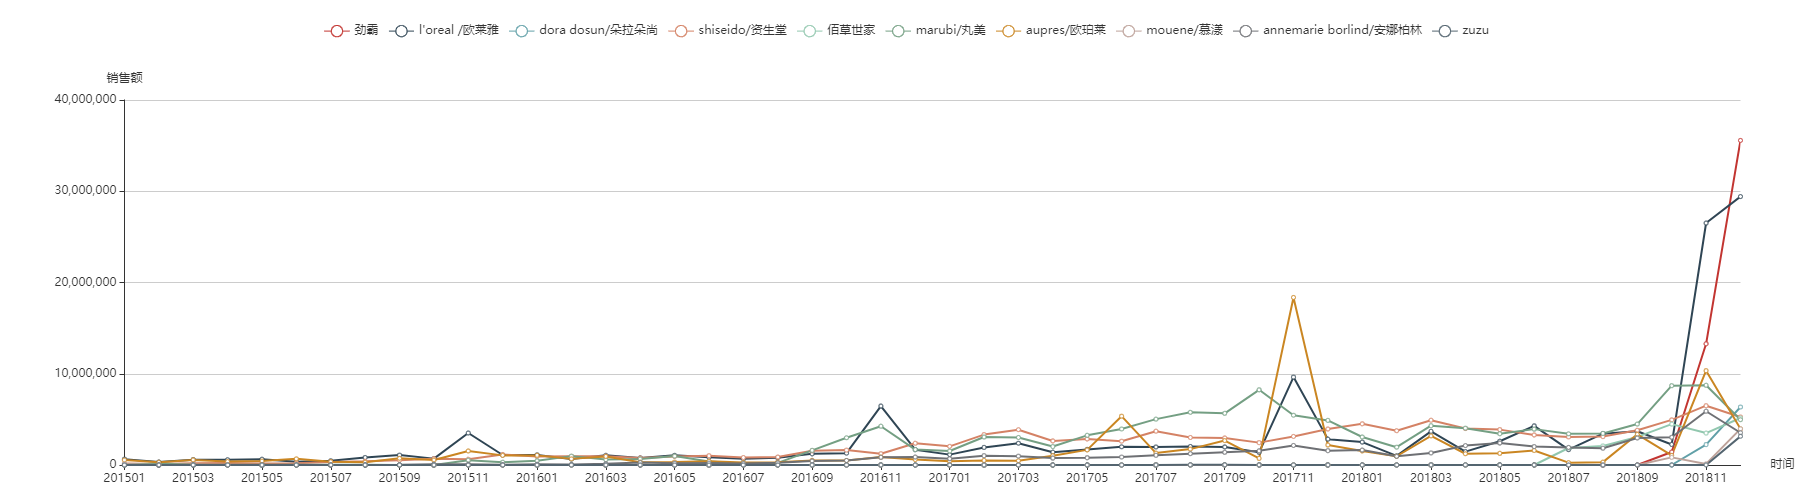Click the 30,000,000 y-axis label
Screen dimensions: 1813x500
85,191
